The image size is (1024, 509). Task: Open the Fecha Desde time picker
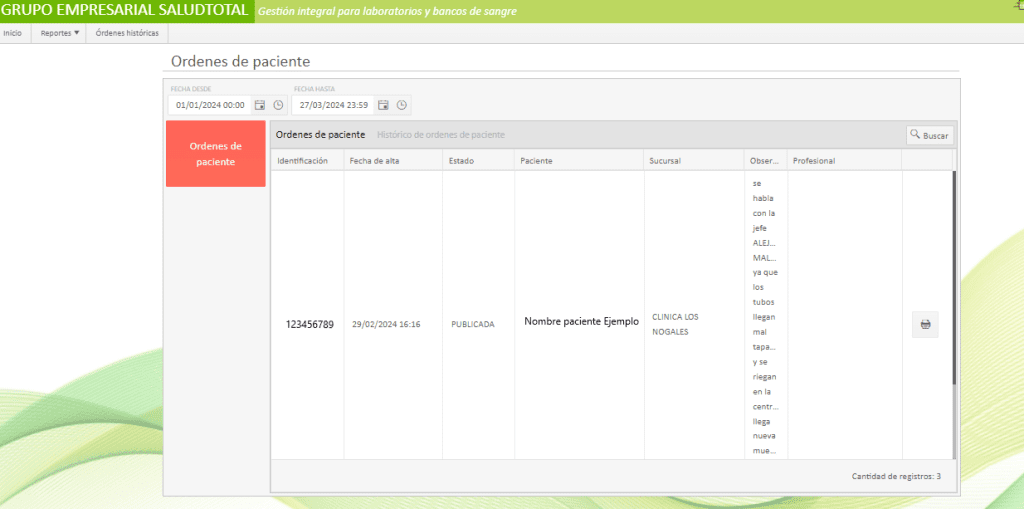(x=278, y=105)
